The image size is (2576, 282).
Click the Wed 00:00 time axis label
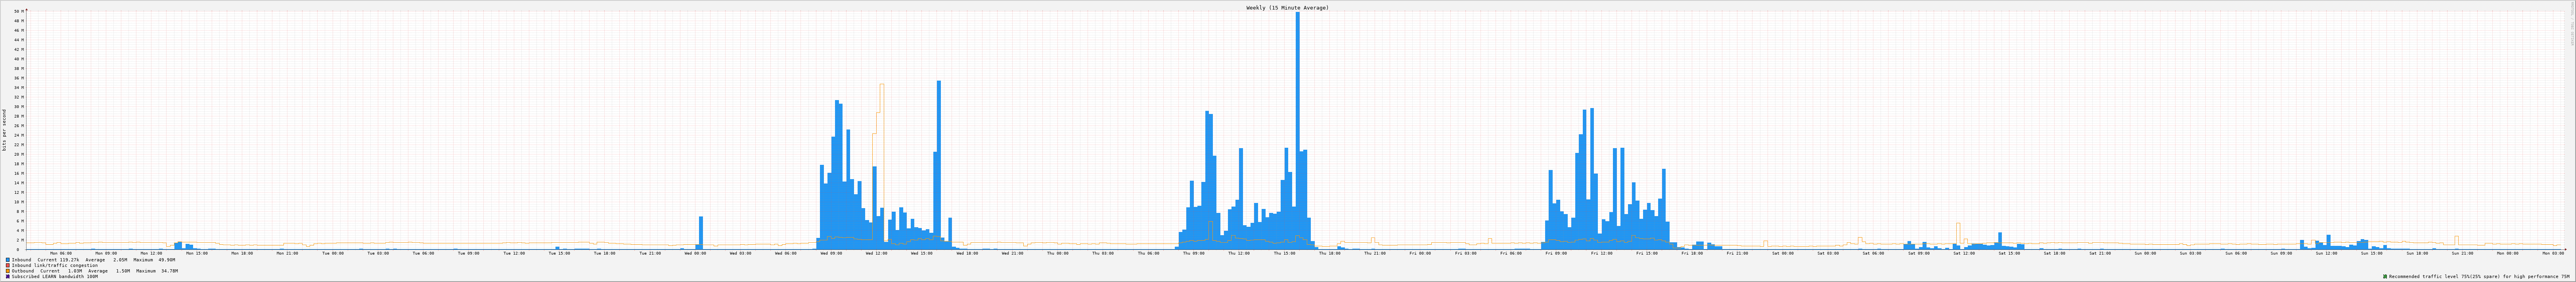click(695, 253)
